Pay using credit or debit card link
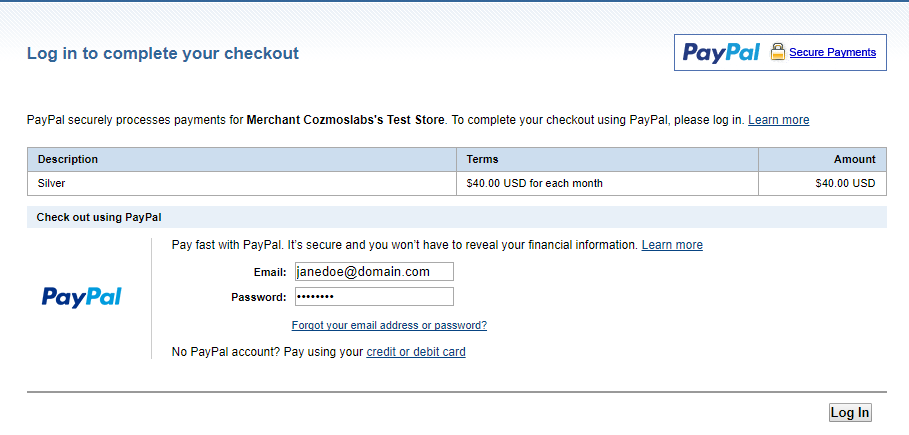The width and height of the screenshot is (909, 435). pyautogui.click(x=416, y=352)
